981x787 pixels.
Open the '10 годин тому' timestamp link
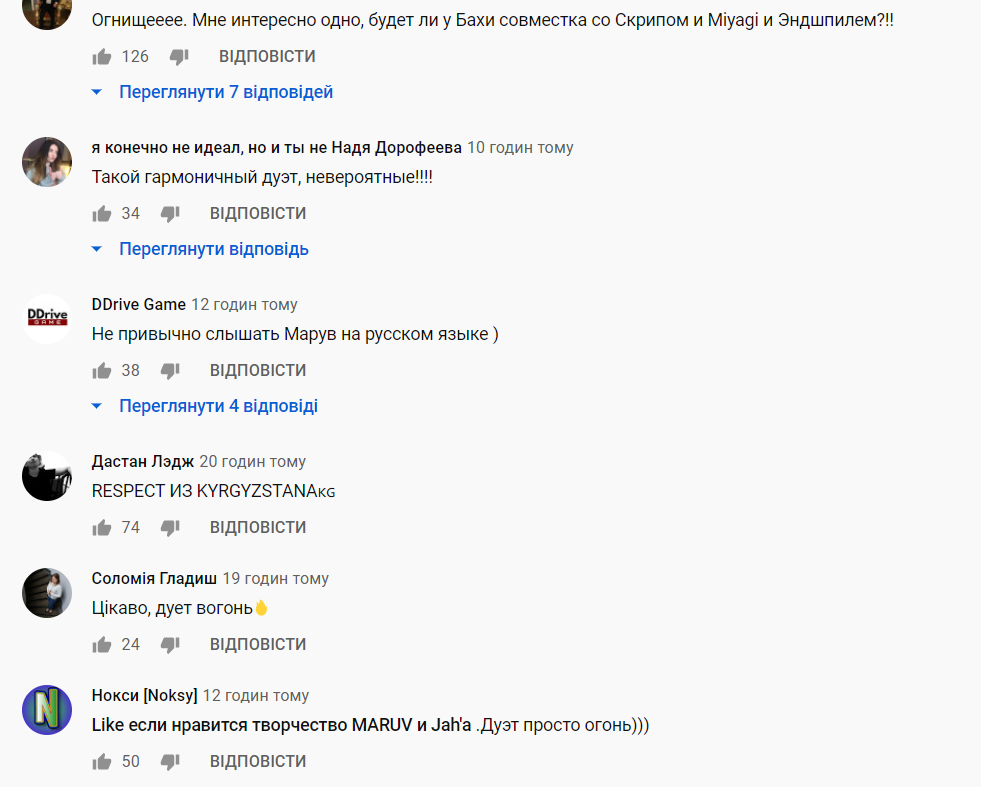point(520,147)
